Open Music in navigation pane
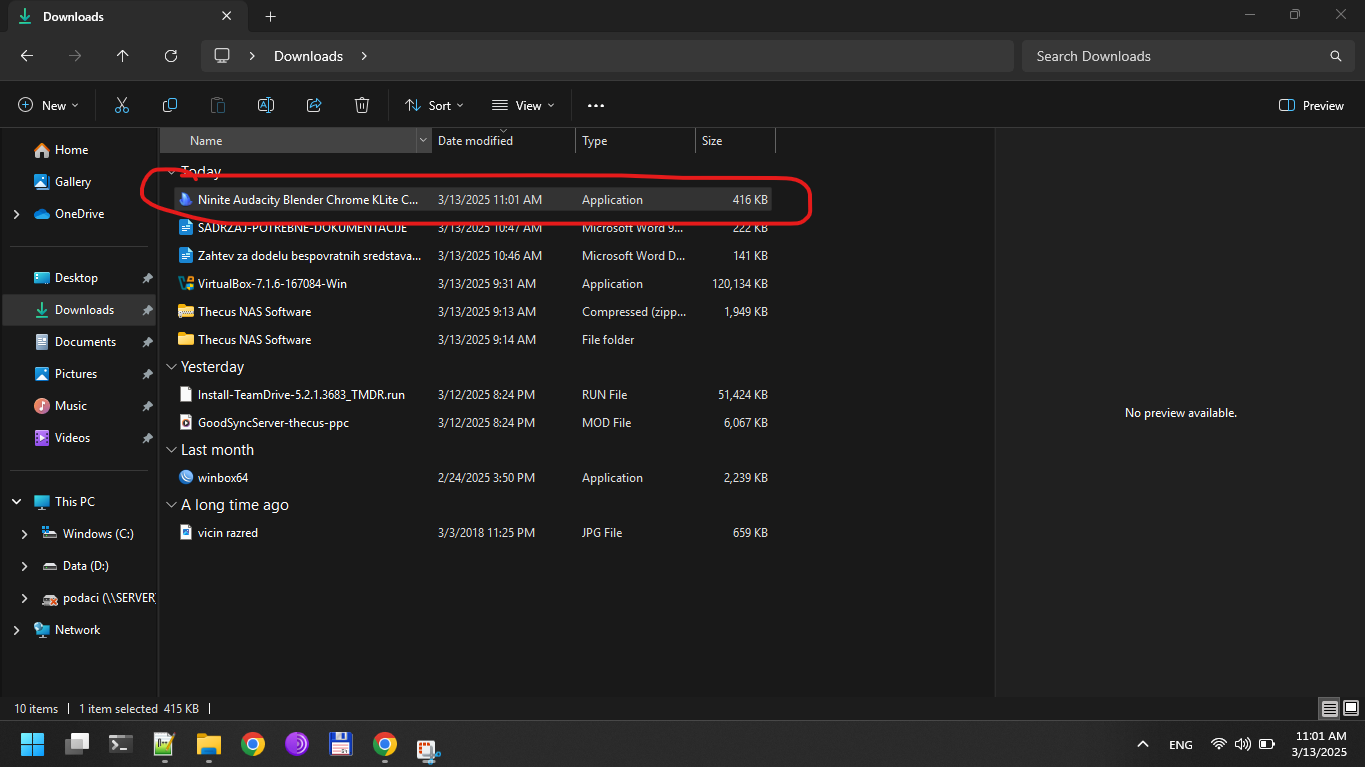1365x767 pixels. [70, 406]
